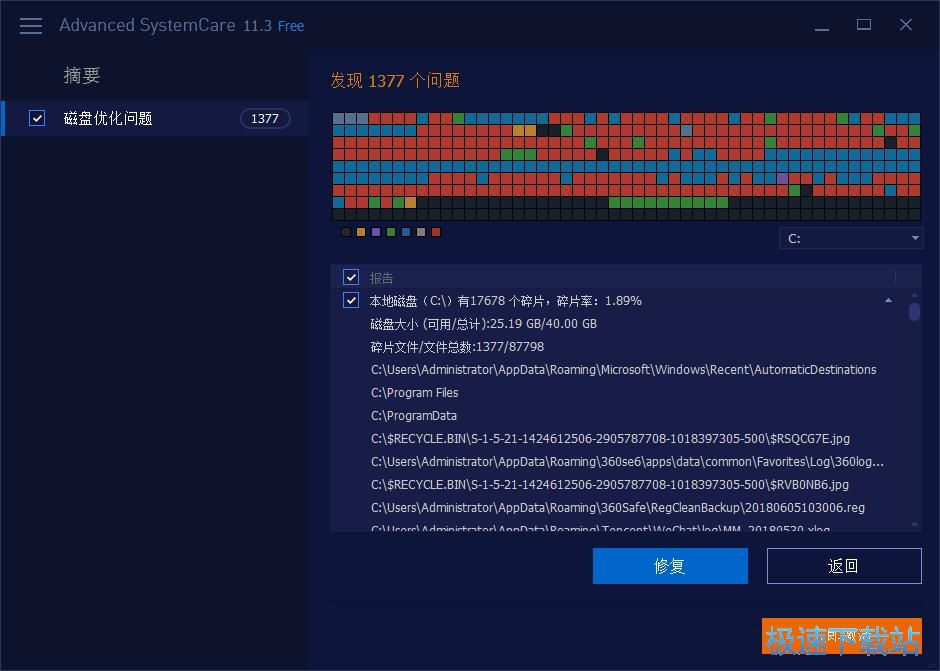Click the 1377 count badge
The image size is (940, 671).
point(265,119)
